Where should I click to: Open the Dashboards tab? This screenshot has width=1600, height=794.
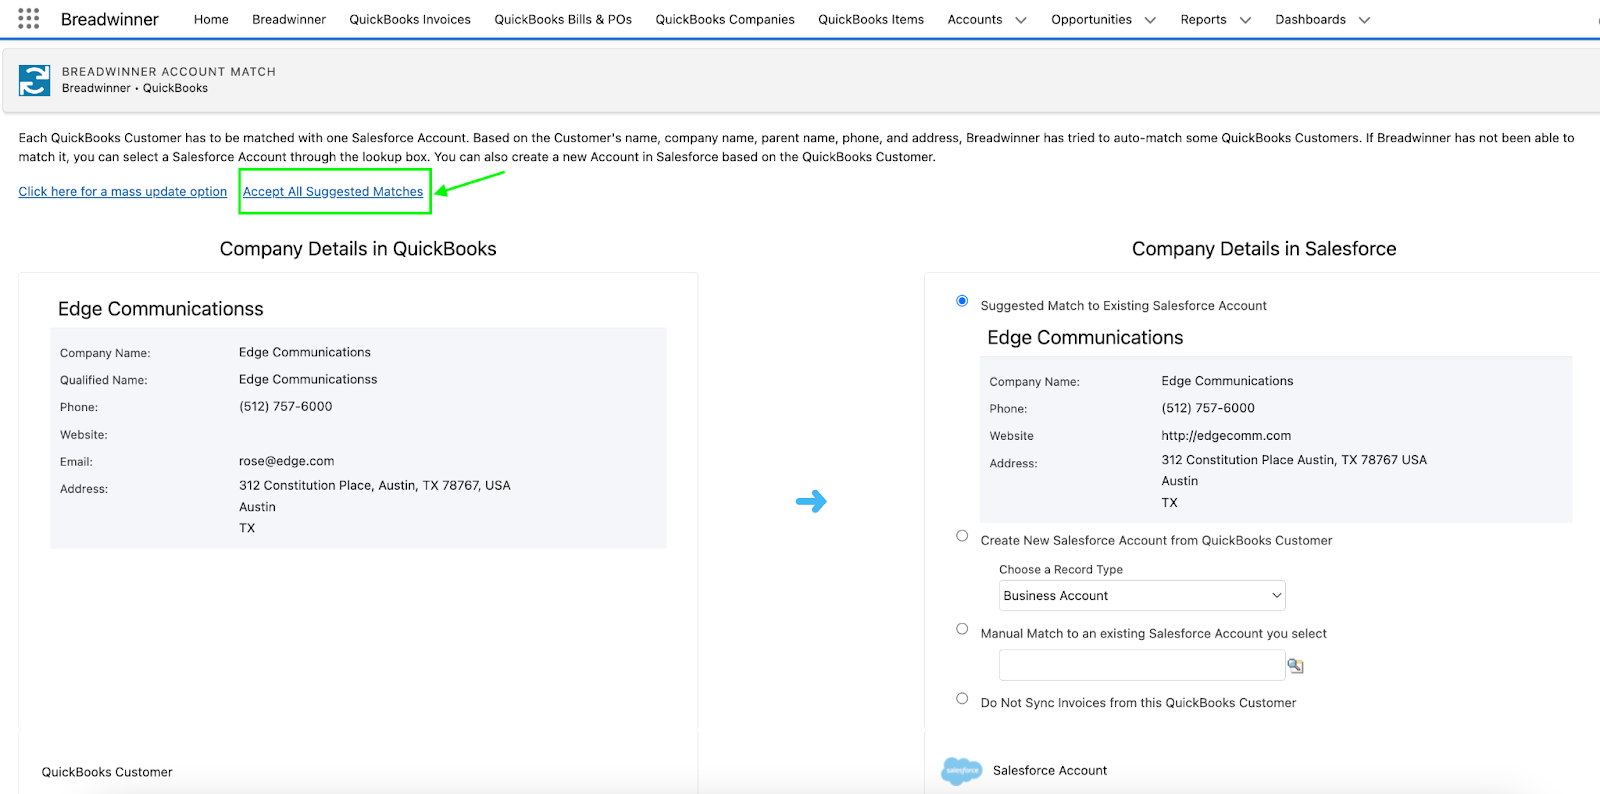(x=1310, y=19)
